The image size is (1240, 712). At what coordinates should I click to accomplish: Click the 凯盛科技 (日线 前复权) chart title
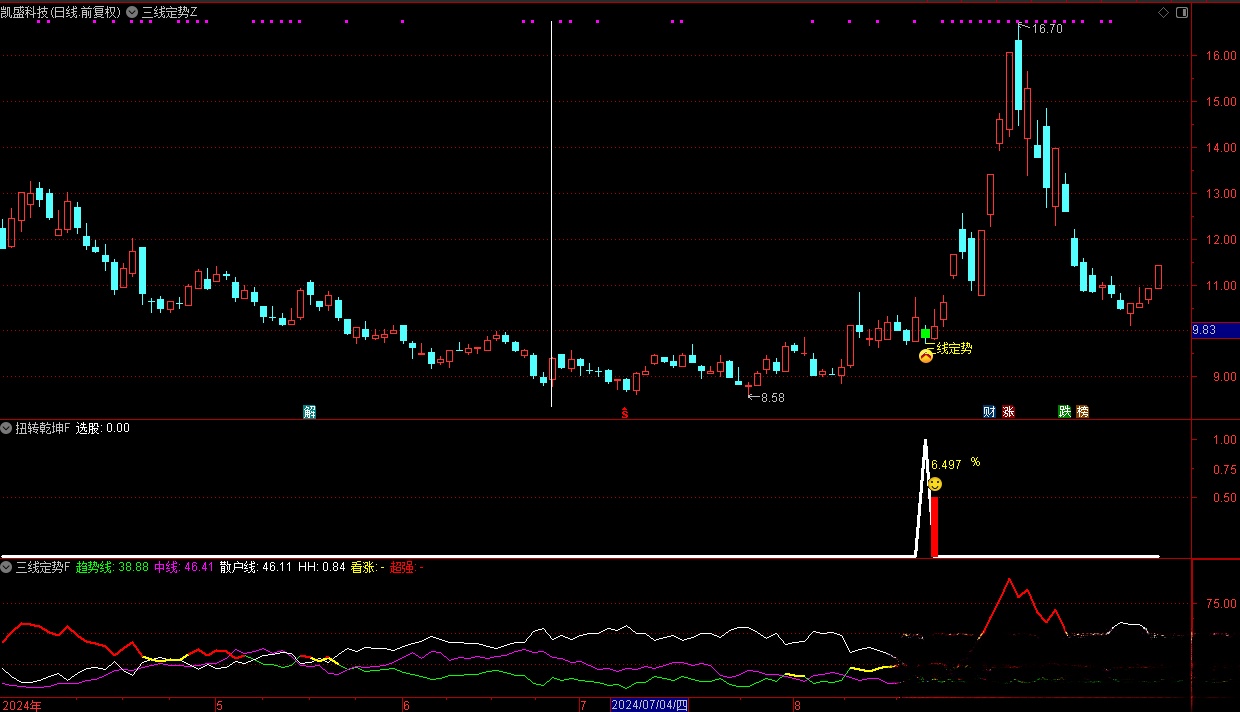coord(60,12)
